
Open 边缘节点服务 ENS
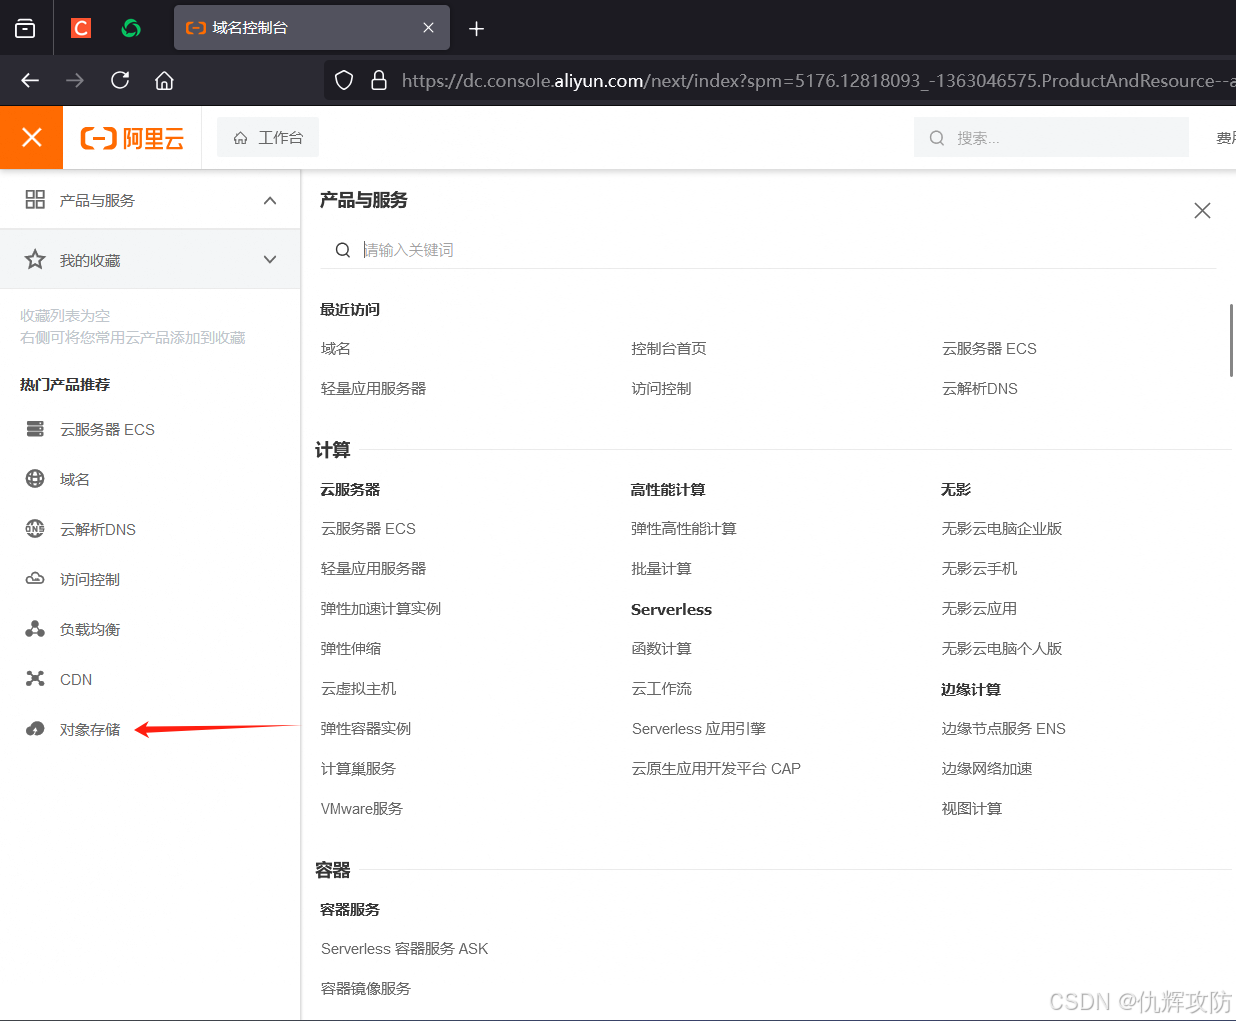(1003, 728)
